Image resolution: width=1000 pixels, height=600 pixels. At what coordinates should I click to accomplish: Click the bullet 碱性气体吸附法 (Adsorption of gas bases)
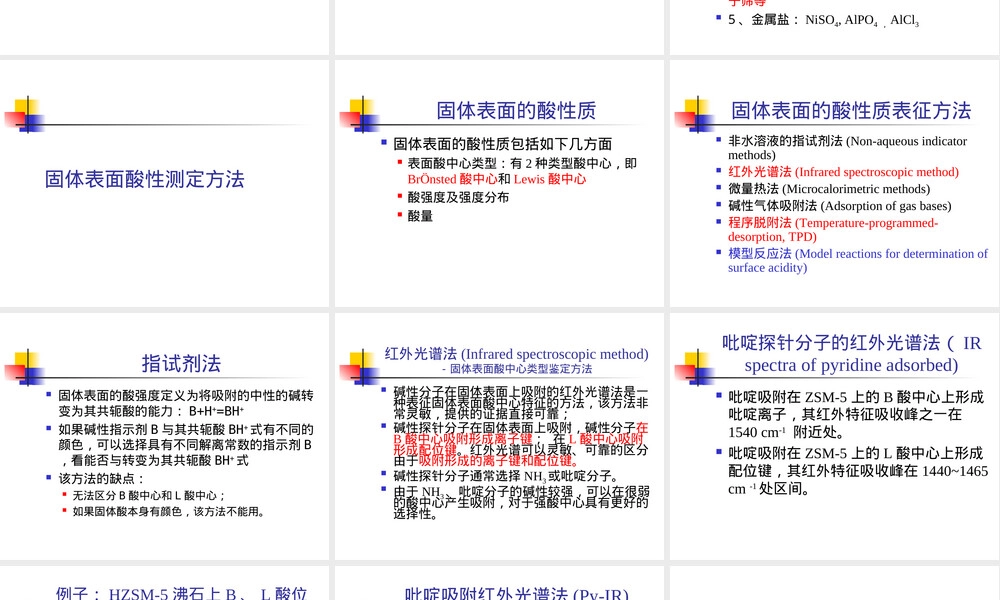(839, 206)
